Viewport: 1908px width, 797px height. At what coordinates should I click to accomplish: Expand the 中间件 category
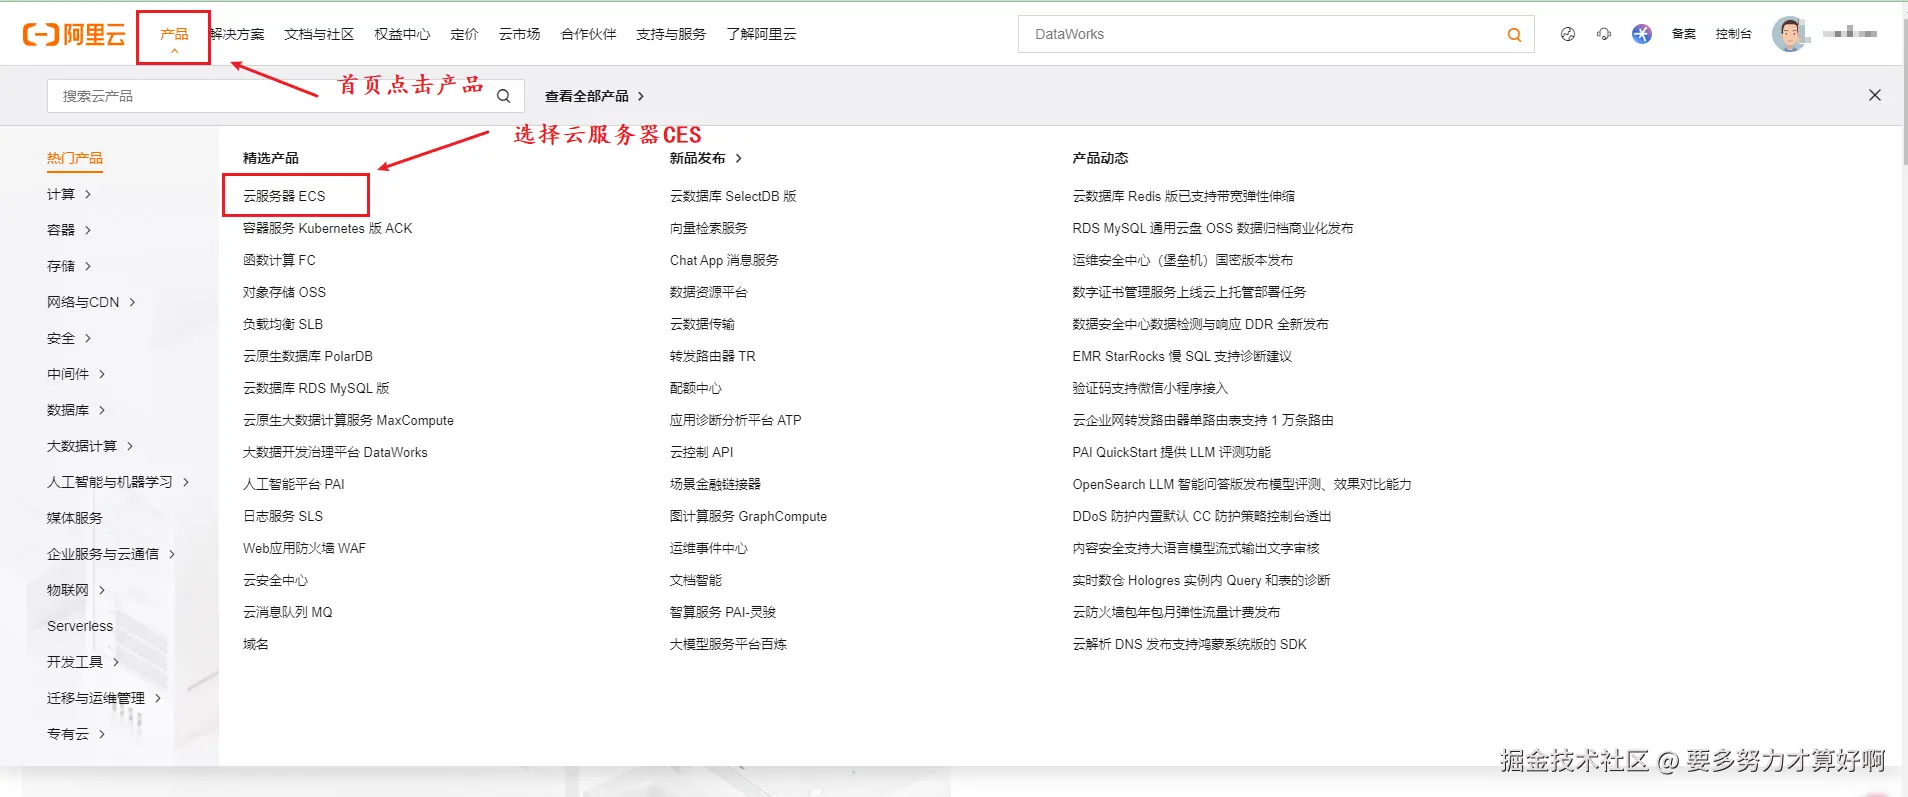(76, 374)
